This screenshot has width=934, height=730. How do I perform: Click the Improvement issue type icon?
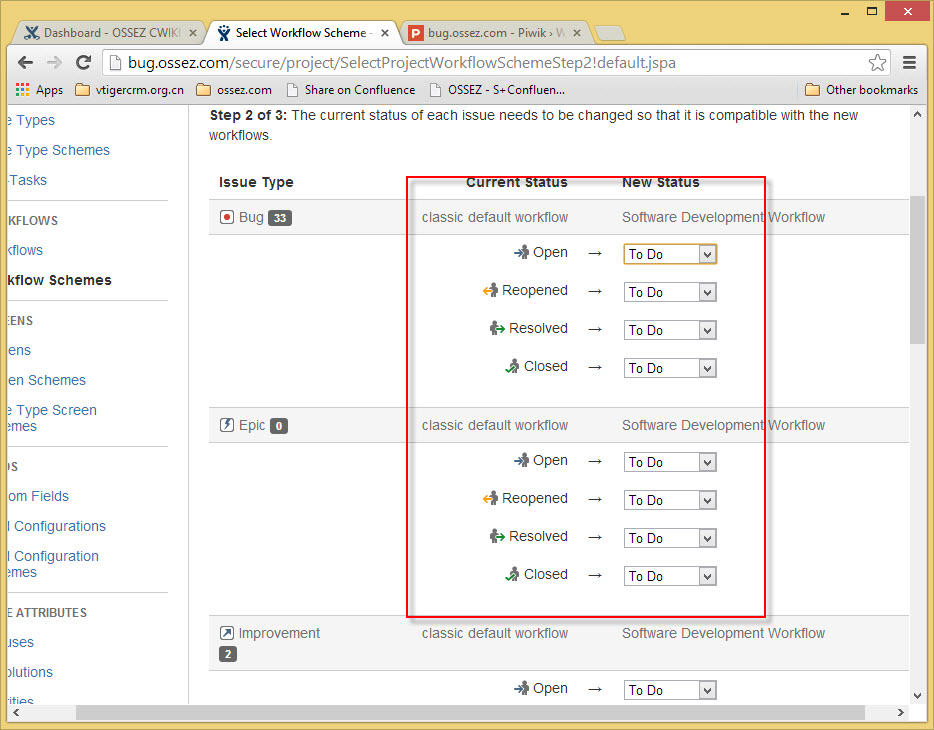[226, 633]
